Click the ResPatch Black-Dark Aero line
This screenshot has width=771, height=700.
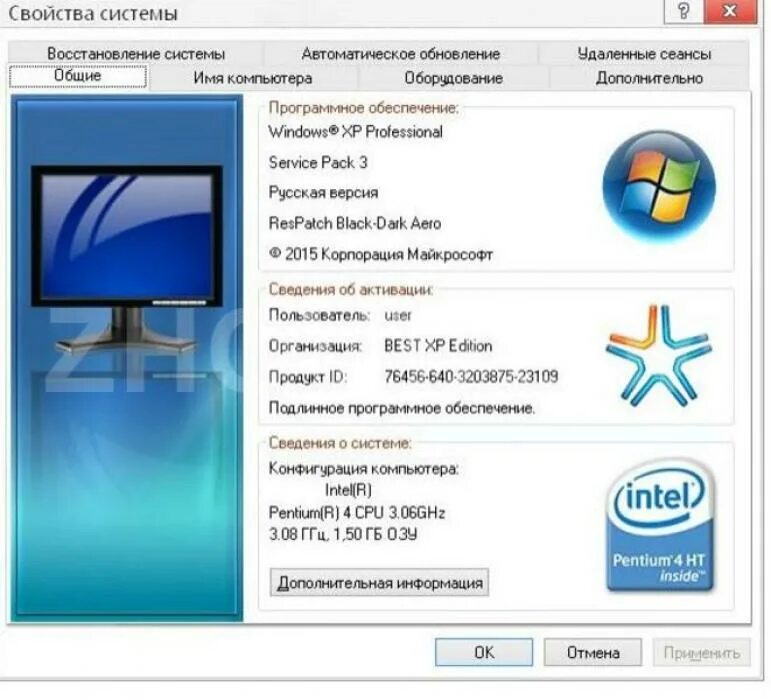click(355, 224)
